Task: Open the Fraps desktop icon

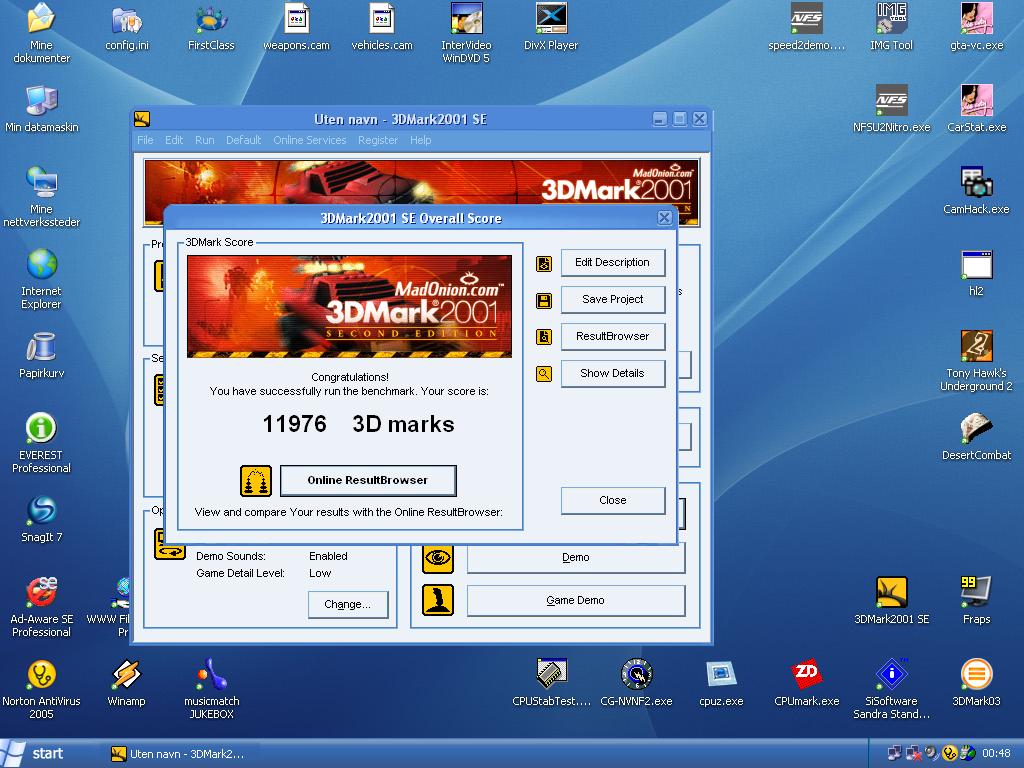Action: pyautogui.click(x=976, y=600)
